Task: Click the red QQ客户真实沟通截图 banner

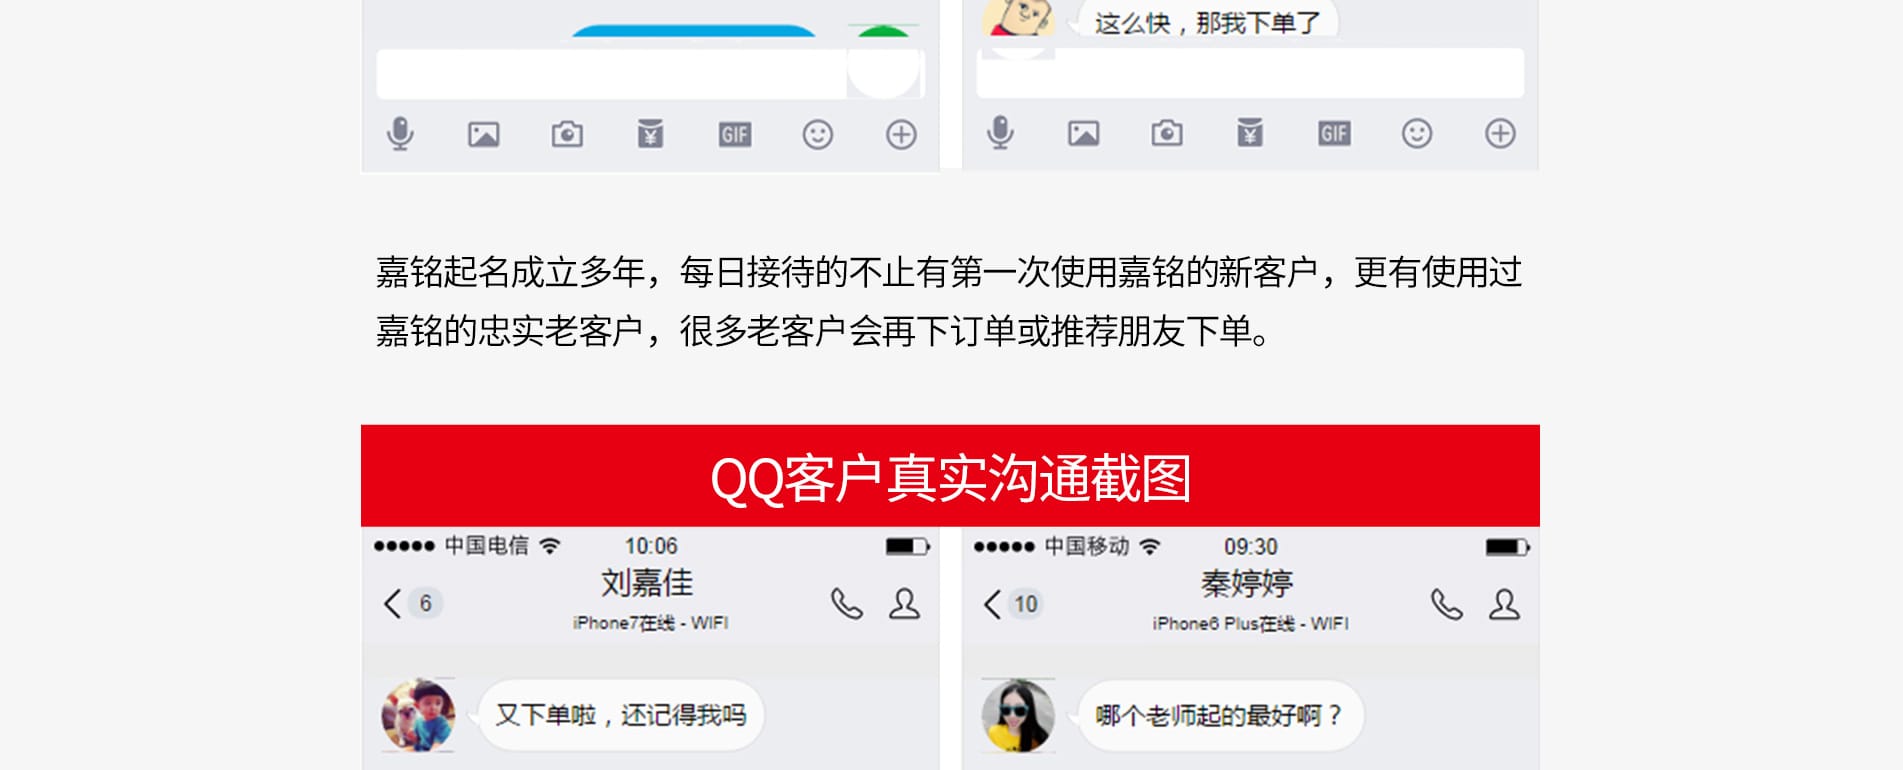Action: click(950, 476)
